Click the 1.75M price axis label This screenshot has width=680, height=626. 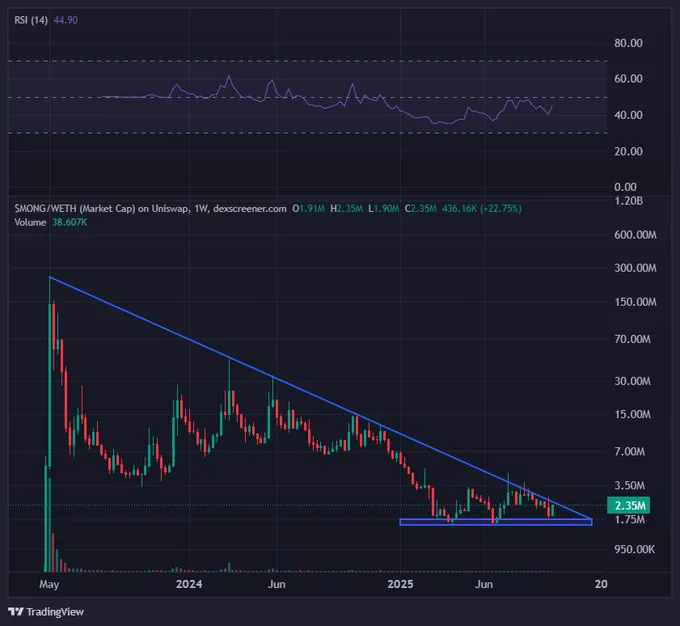630,519
